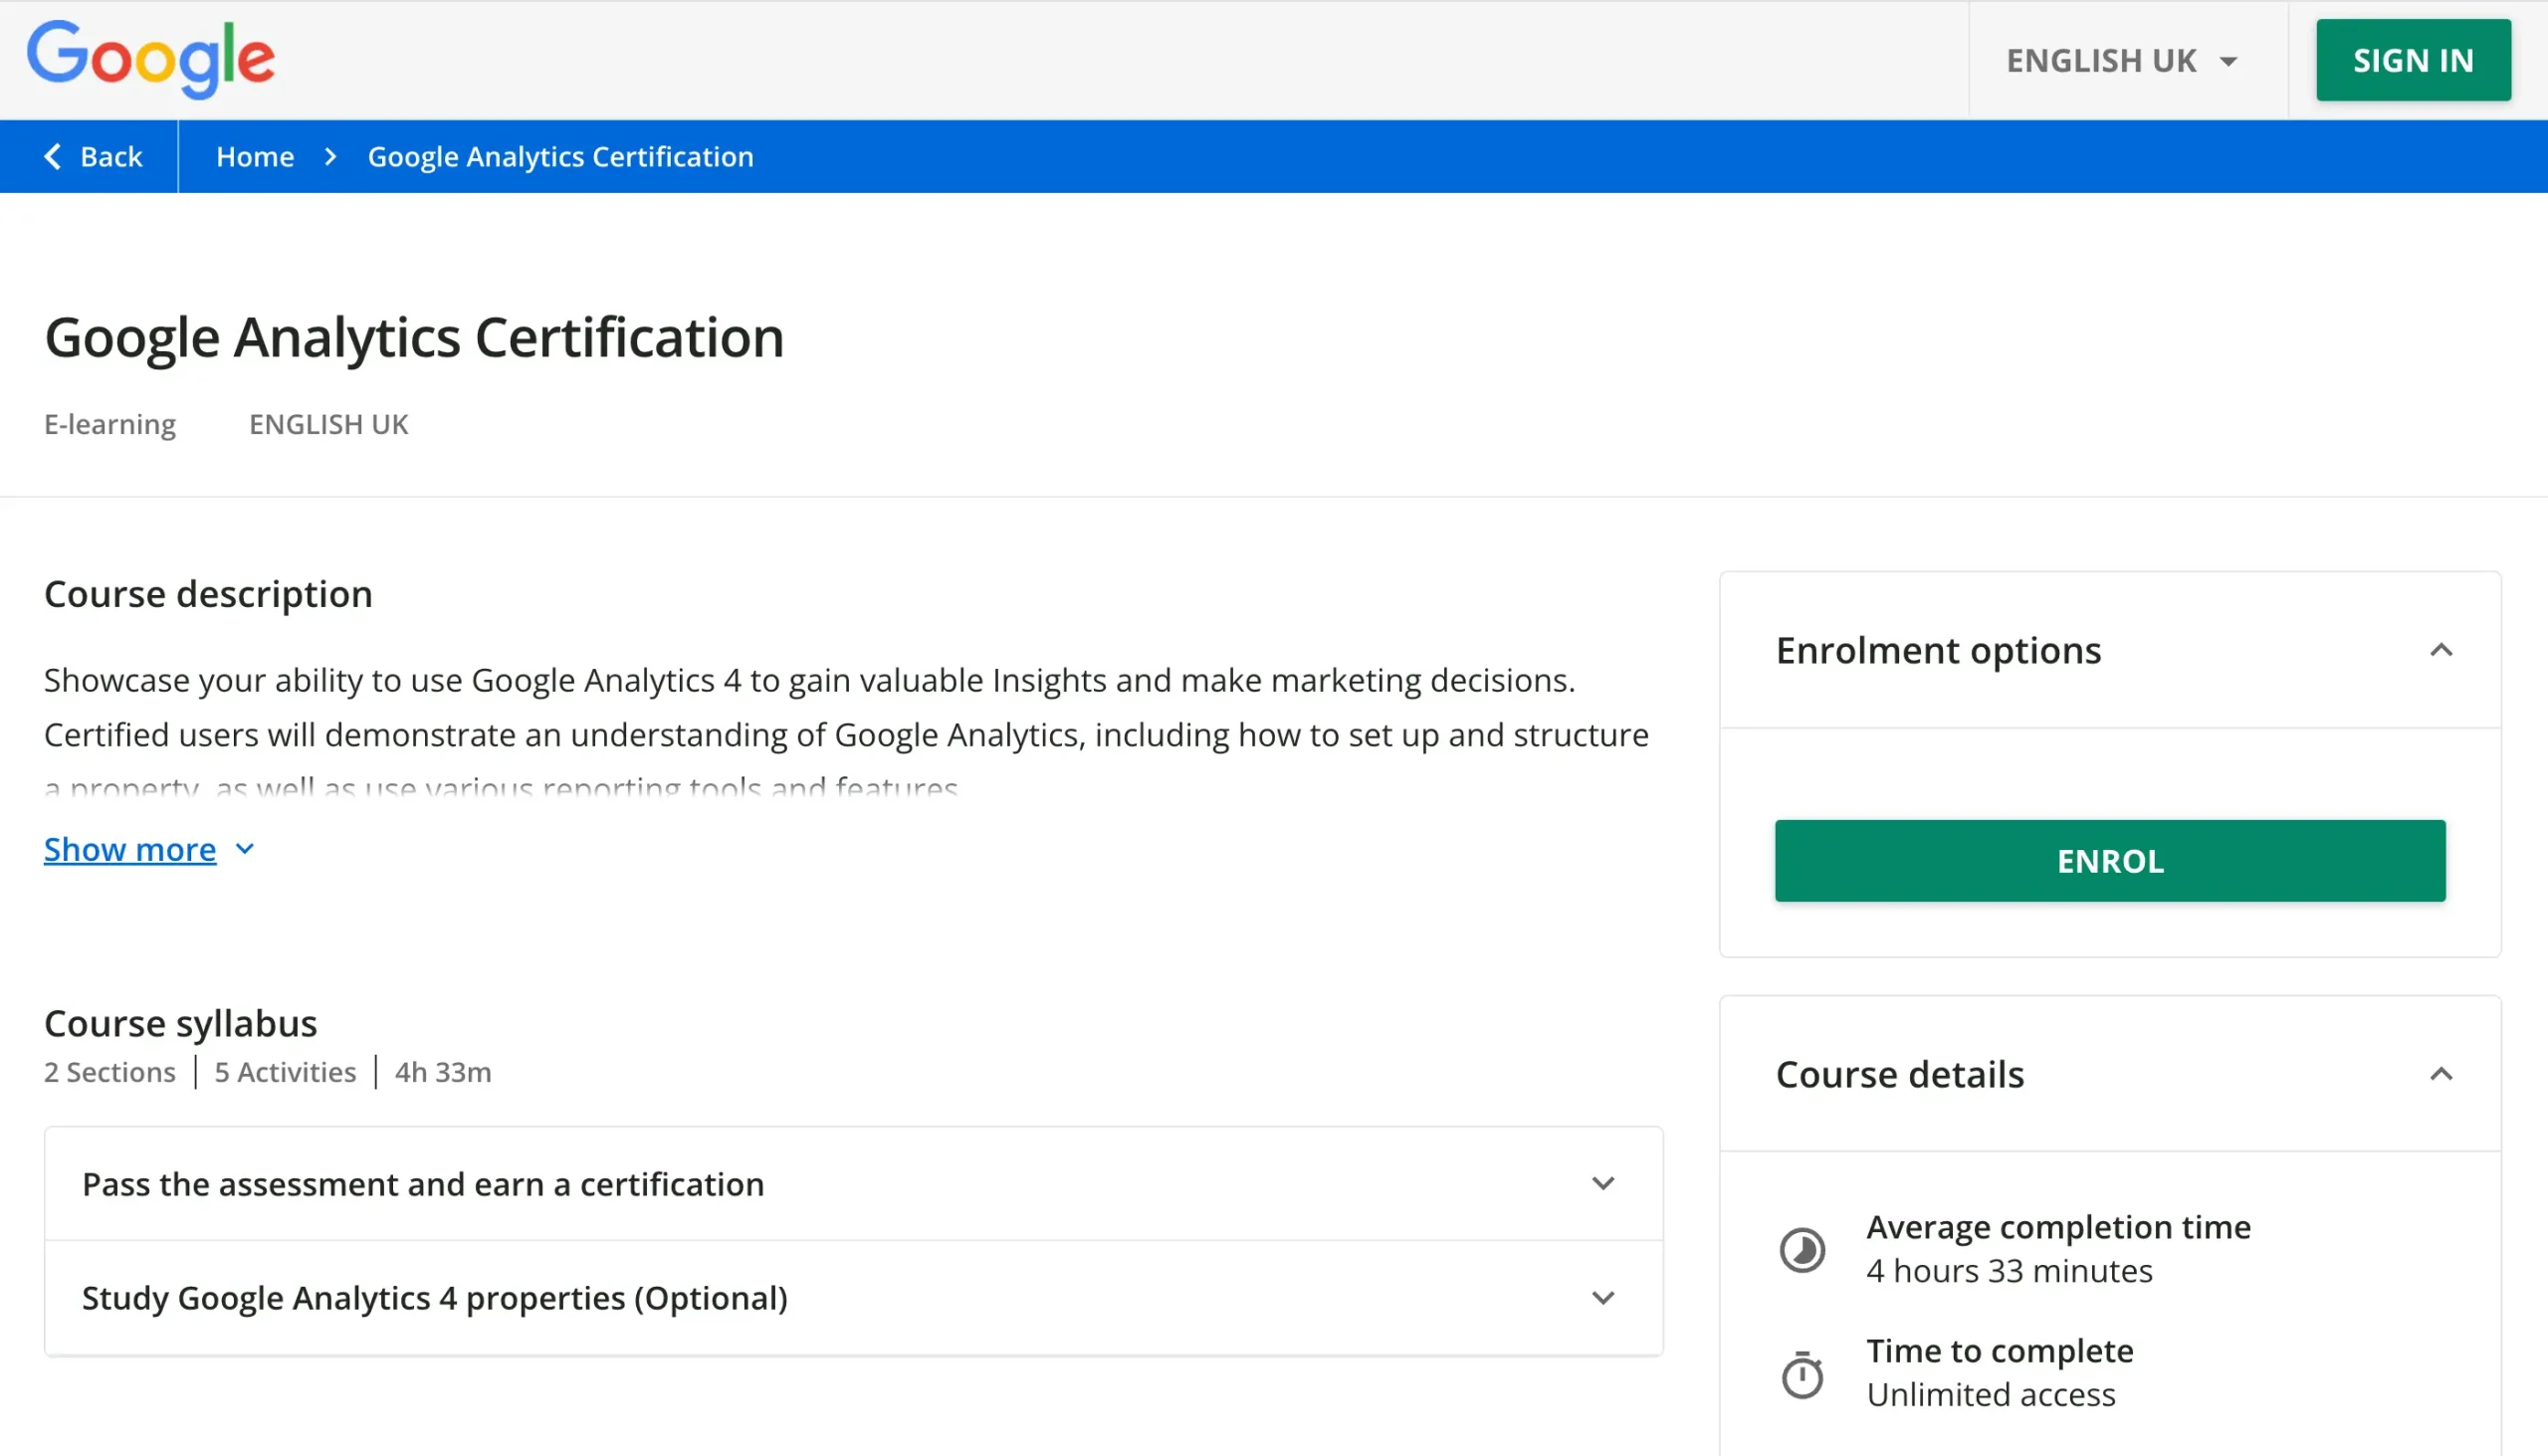The height and width of the screenshot is (1456, 2548).
Task: Click the Course syllabus heading
Action: 181,1024
